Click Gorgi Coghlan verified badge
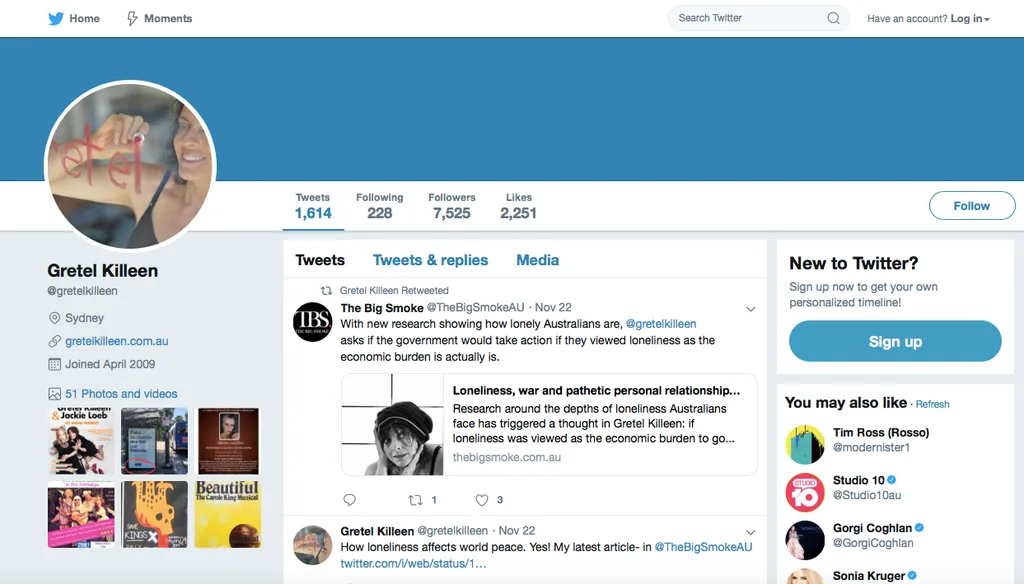The image size is (1024, 584). tap(920, 528)
